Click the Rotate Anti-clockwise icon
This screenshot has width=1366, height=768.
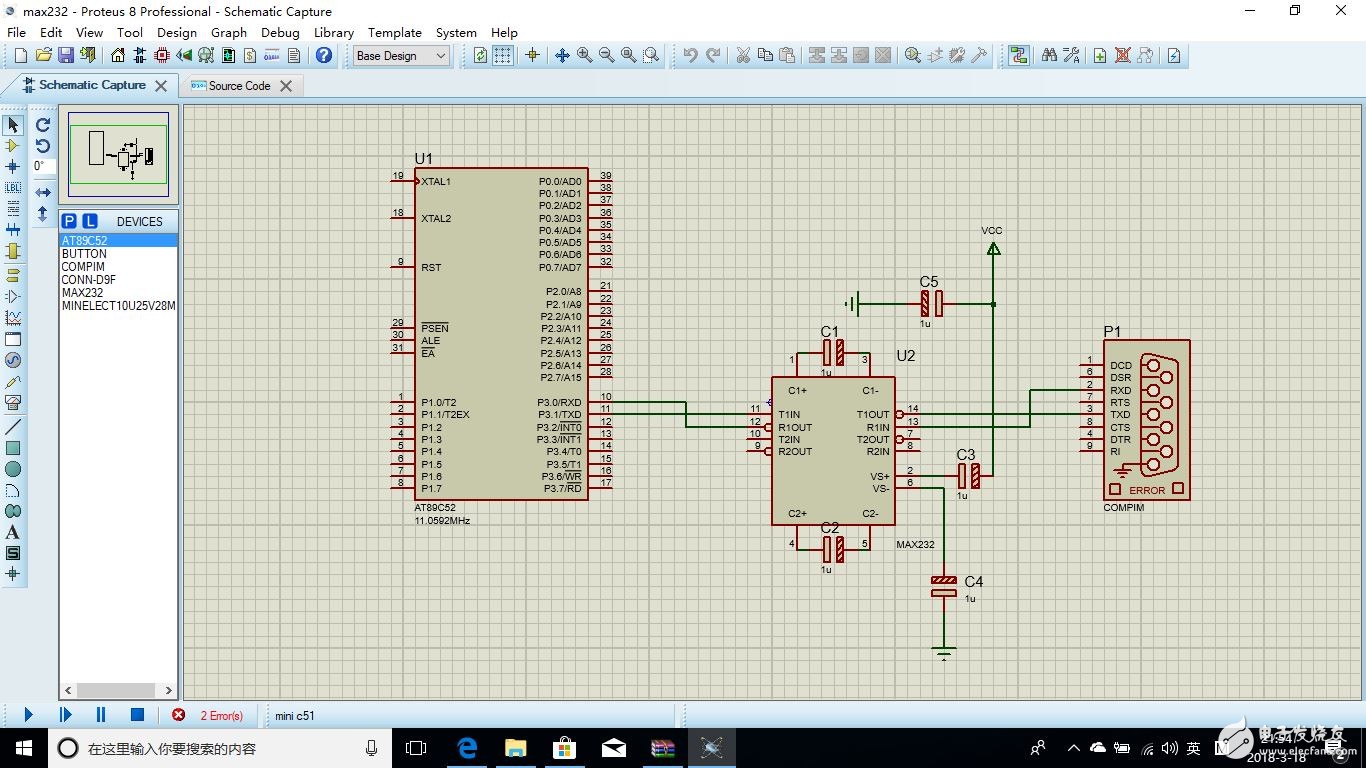click(x=43, y=146)
